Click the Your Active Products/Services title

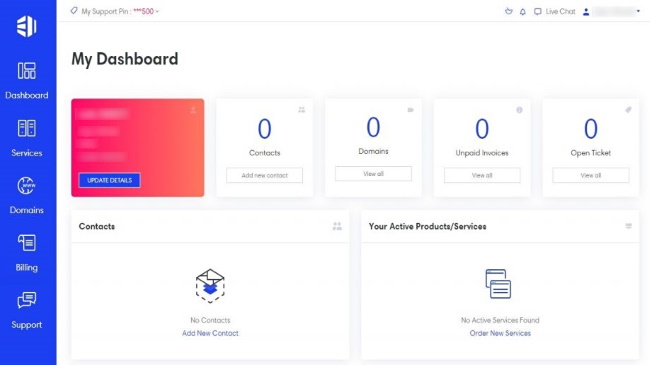pos(427,226)
